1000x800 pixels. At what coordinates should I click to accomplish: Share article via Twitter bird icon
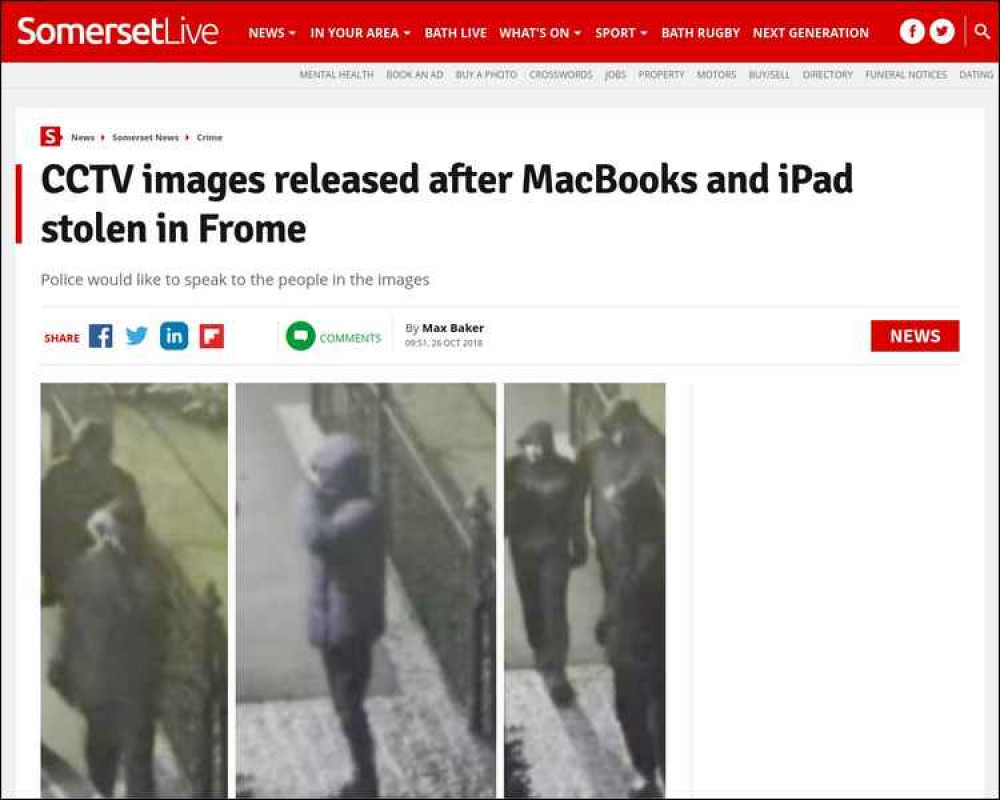(136, 336)
